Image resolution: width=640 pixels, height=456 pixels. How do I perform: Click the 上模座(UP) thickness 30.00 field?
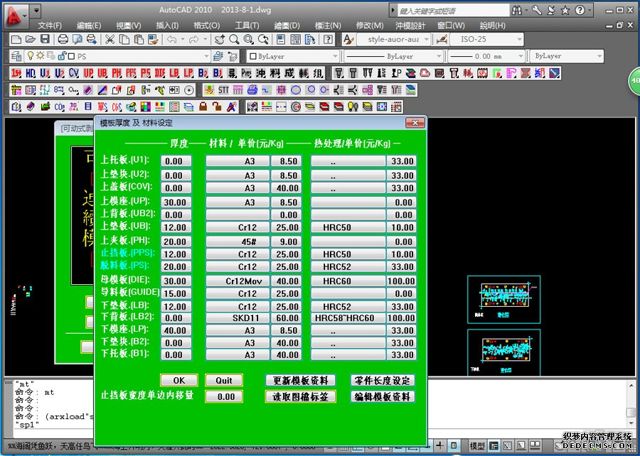[x=176, y=202]
